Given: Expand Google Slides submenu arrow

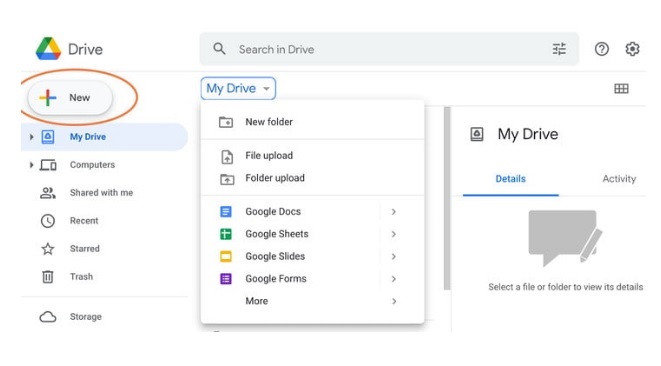Looking at the screenshot, I should [393, 256].
